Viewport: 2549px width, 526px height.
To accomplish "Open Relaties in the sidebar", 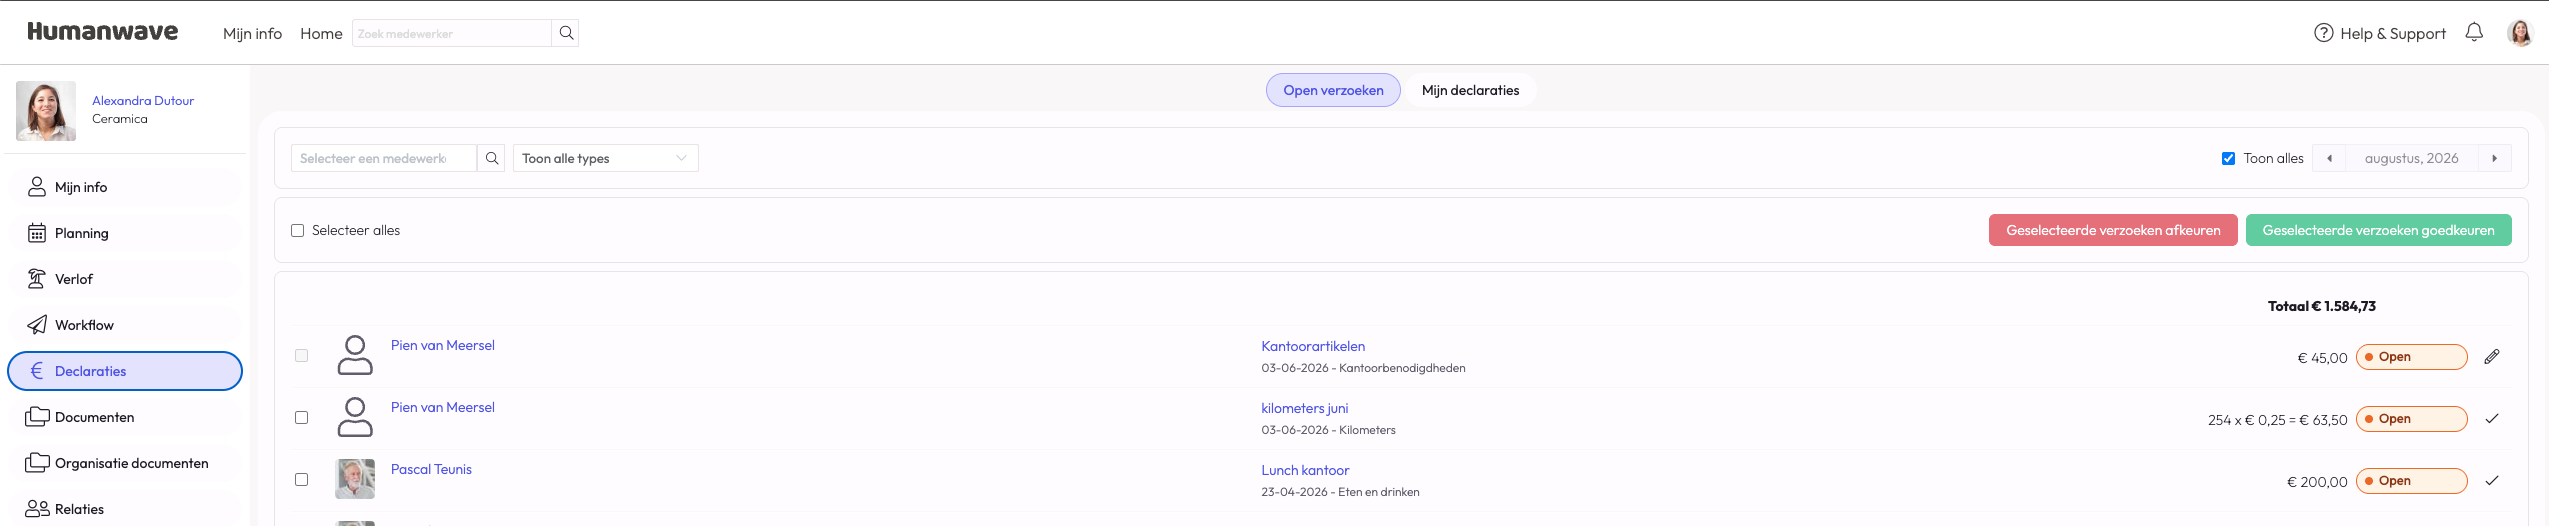I will (x=125, y=509).
